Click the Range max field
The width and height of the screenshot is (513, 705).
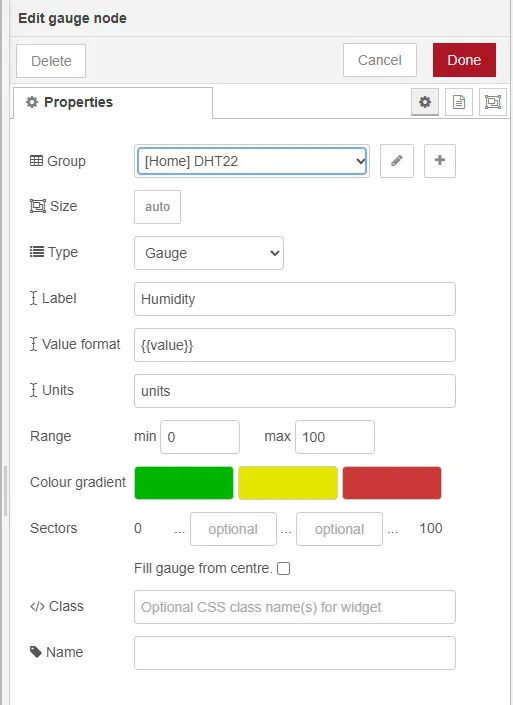(335, 437)
